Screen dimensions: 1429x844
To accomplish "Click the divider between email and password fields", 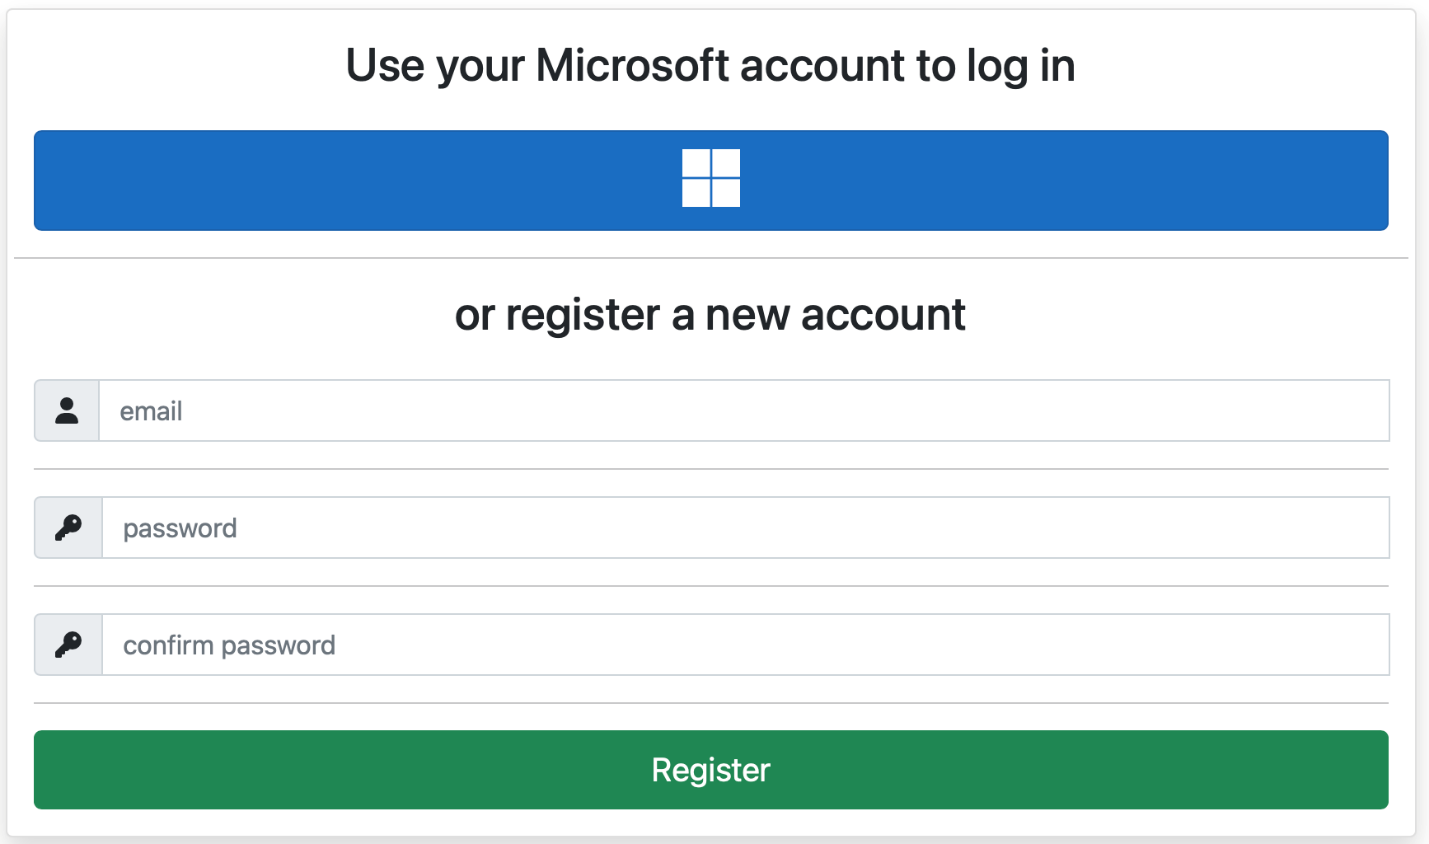I will pyautogui.click(x=711, y=469).
